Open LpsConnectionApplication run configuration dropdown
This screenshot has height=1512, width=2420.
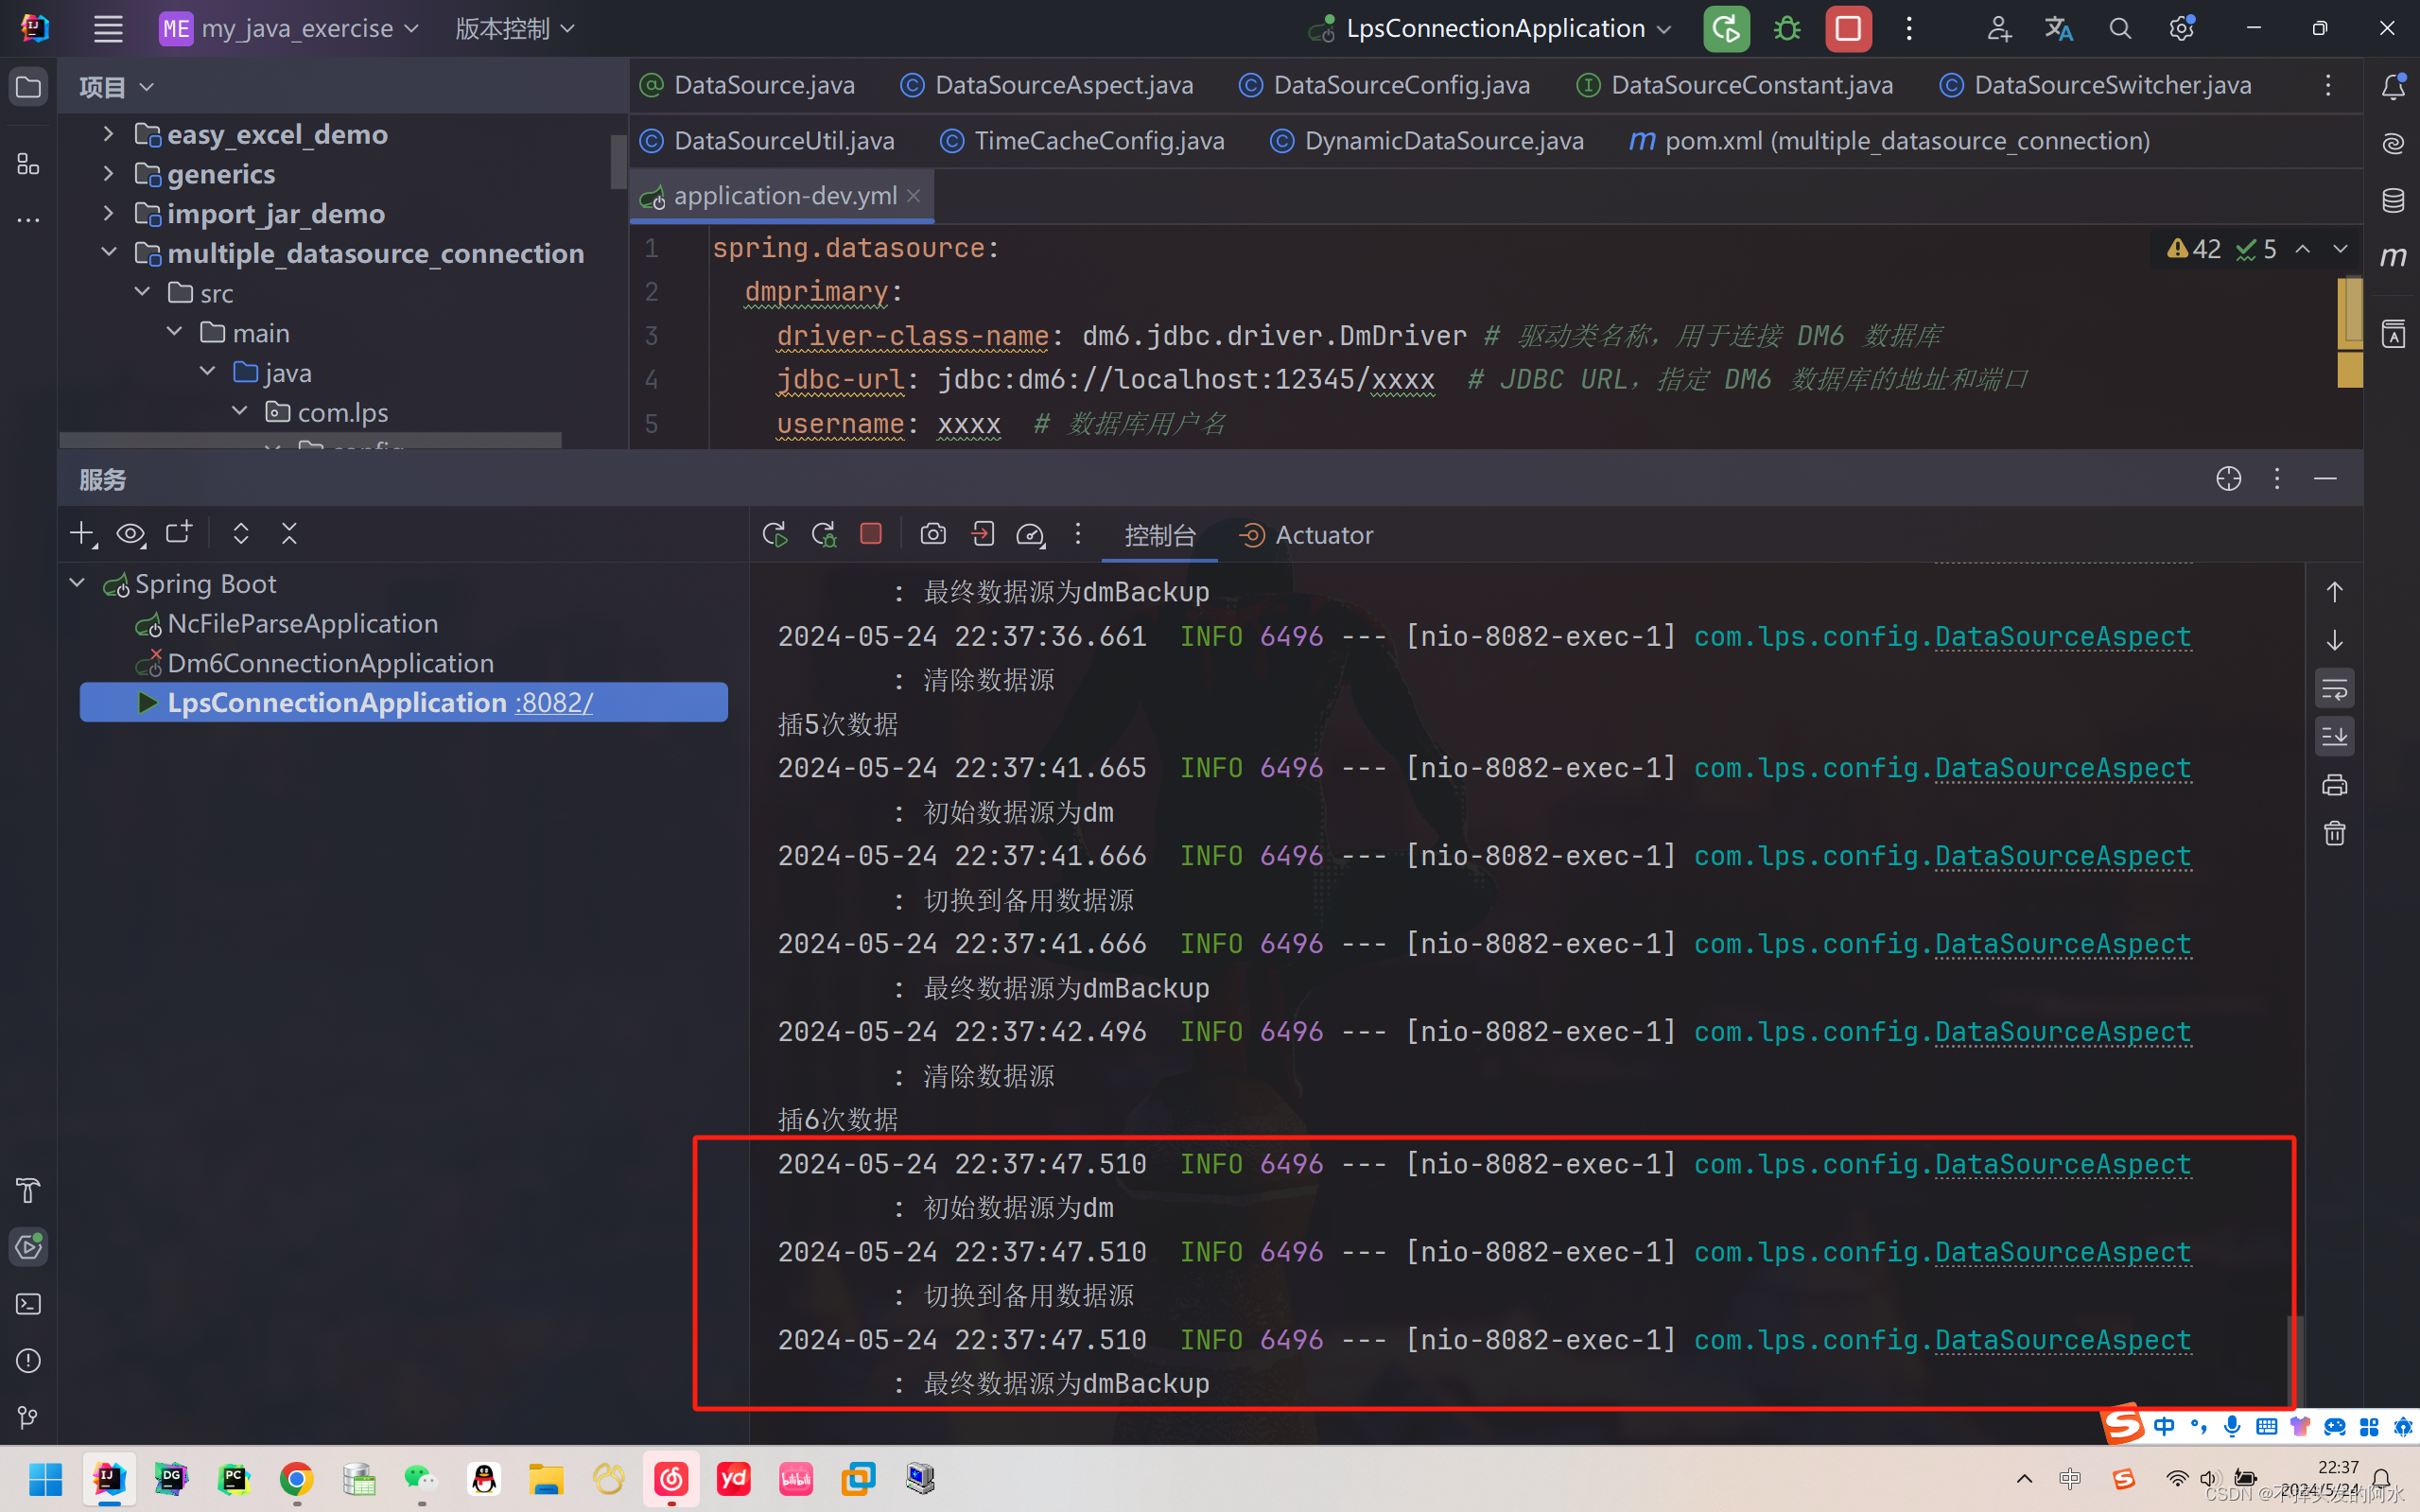coord(1496,29)
